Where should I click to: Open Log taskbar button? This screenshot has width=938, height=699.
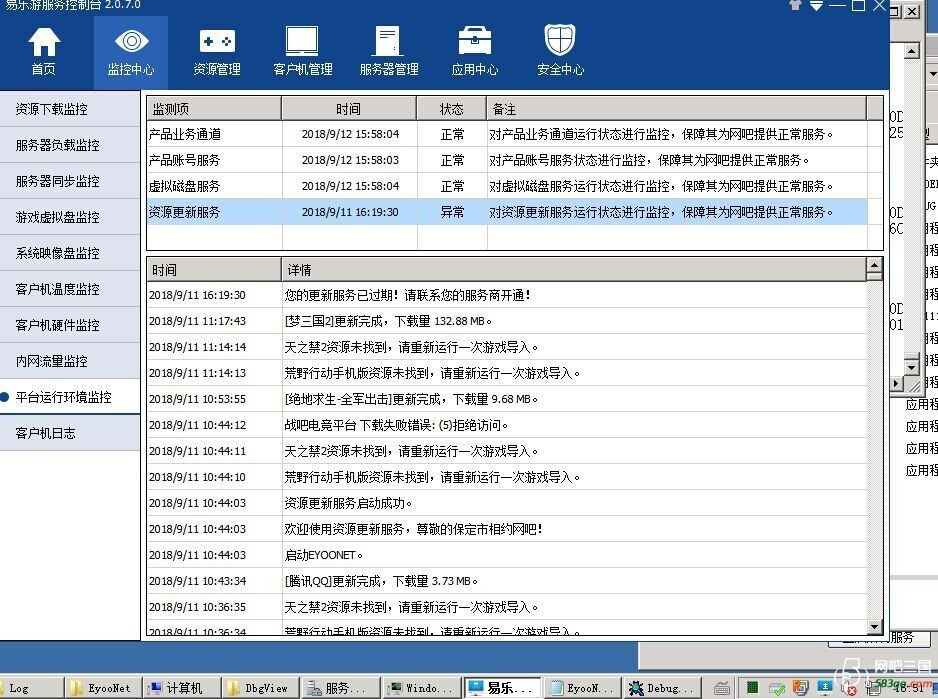click(x=31, y=688)
